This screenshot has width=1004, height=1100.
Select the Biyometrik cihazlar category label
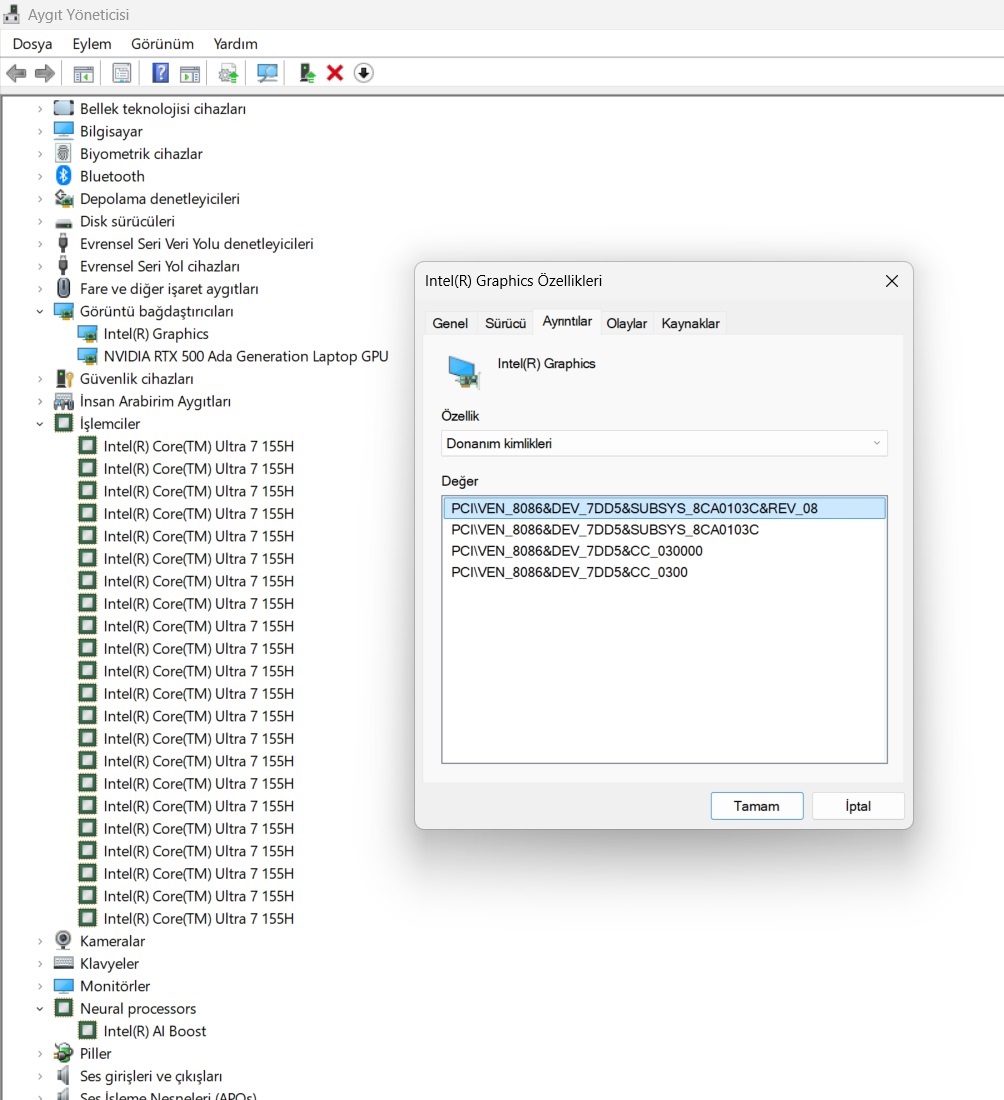[141, 154]
